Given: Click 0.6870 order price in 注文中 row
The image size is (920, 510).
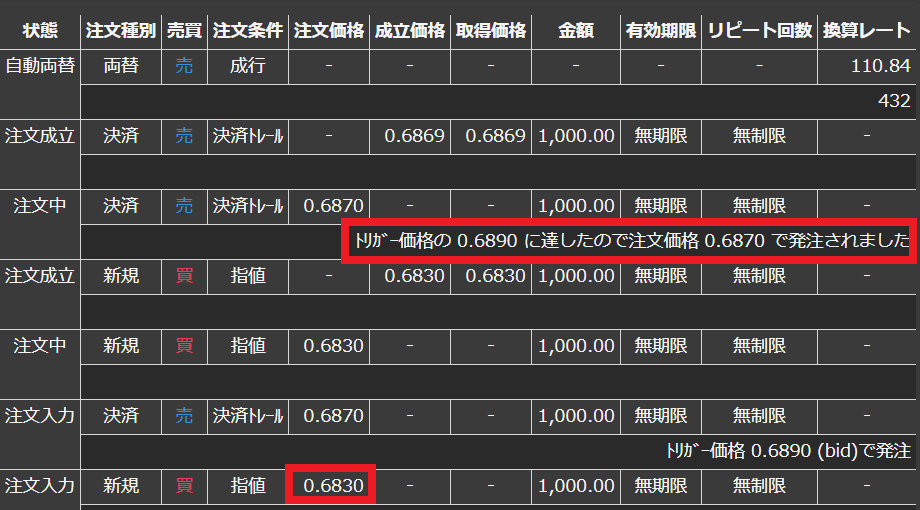Looking at the screenshot, I should coord(333,205).
